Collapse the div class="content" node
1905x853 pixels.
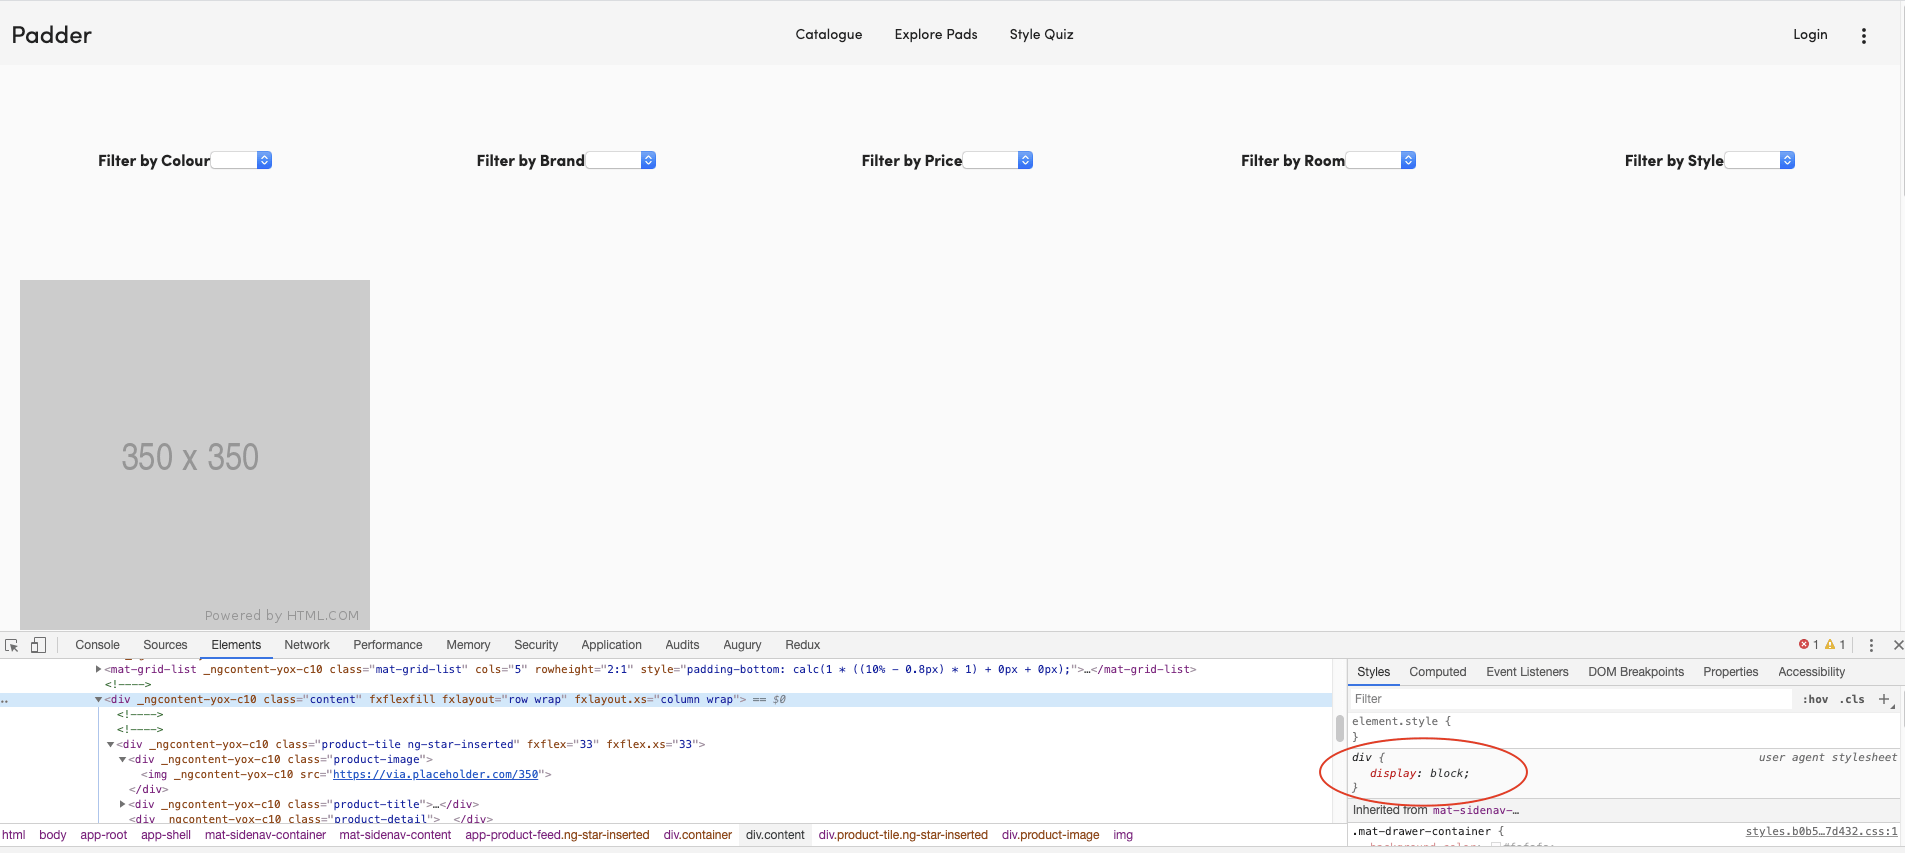[x=98, y=699]
